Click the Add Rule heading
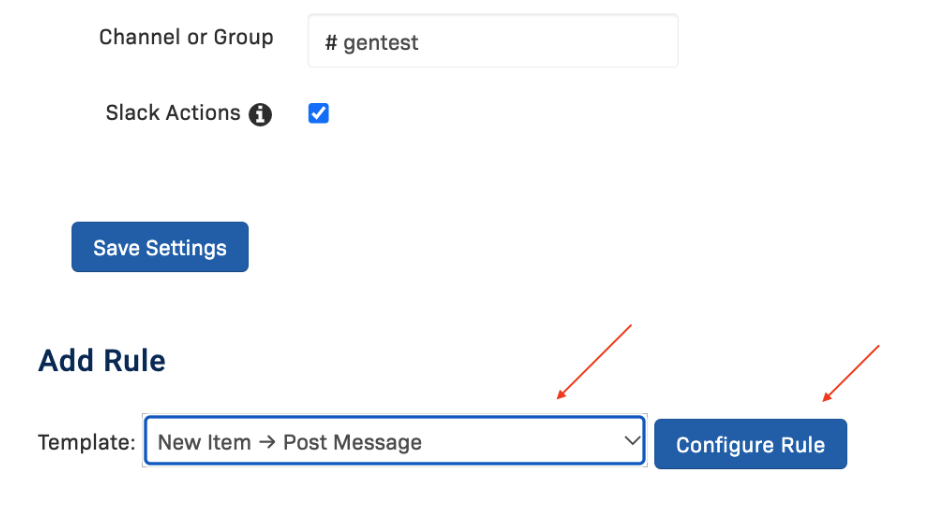 tap(102, 360)
